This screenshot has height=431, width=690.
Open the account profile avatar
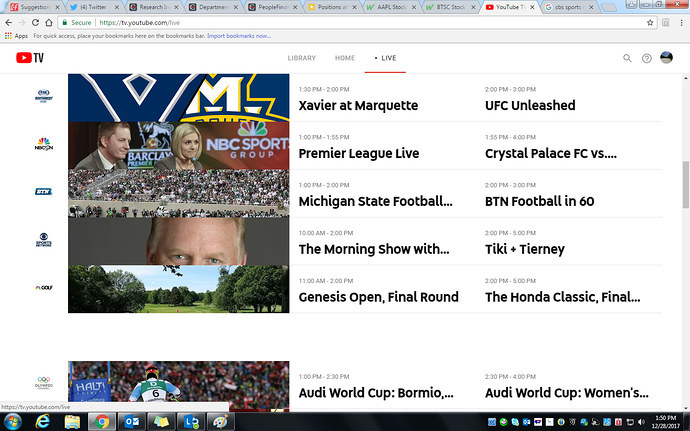pyautogui.click(x=666, y=58)
